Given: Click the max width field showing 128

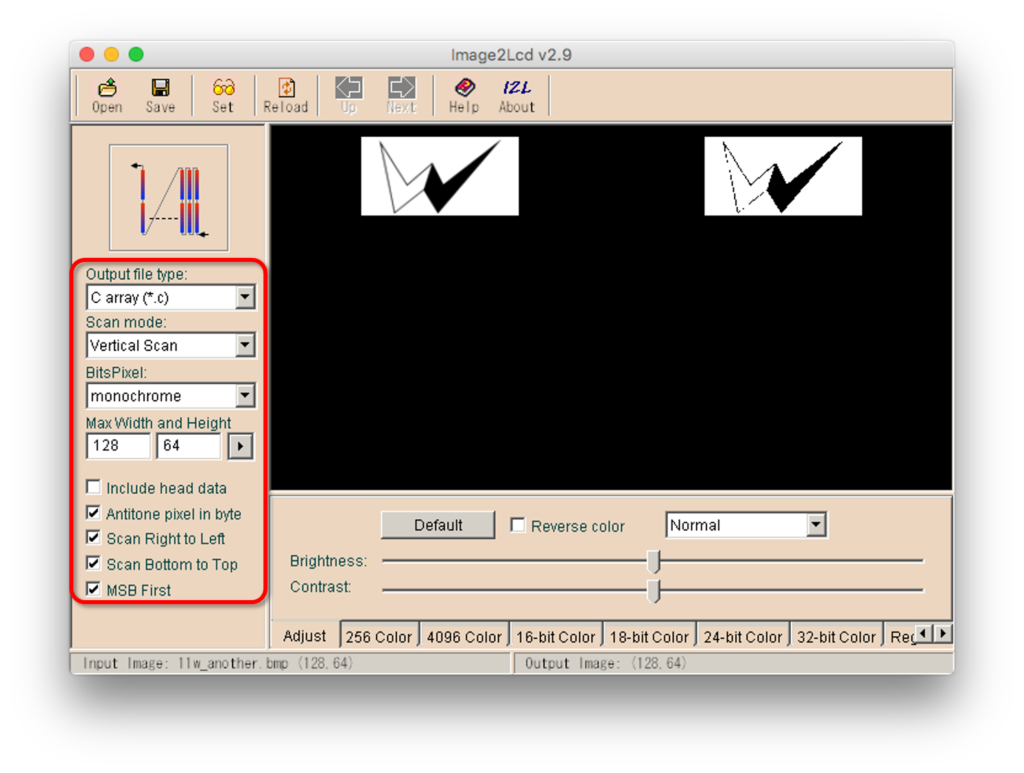Looking at the screenshot, I should click(x=118, y=446).
